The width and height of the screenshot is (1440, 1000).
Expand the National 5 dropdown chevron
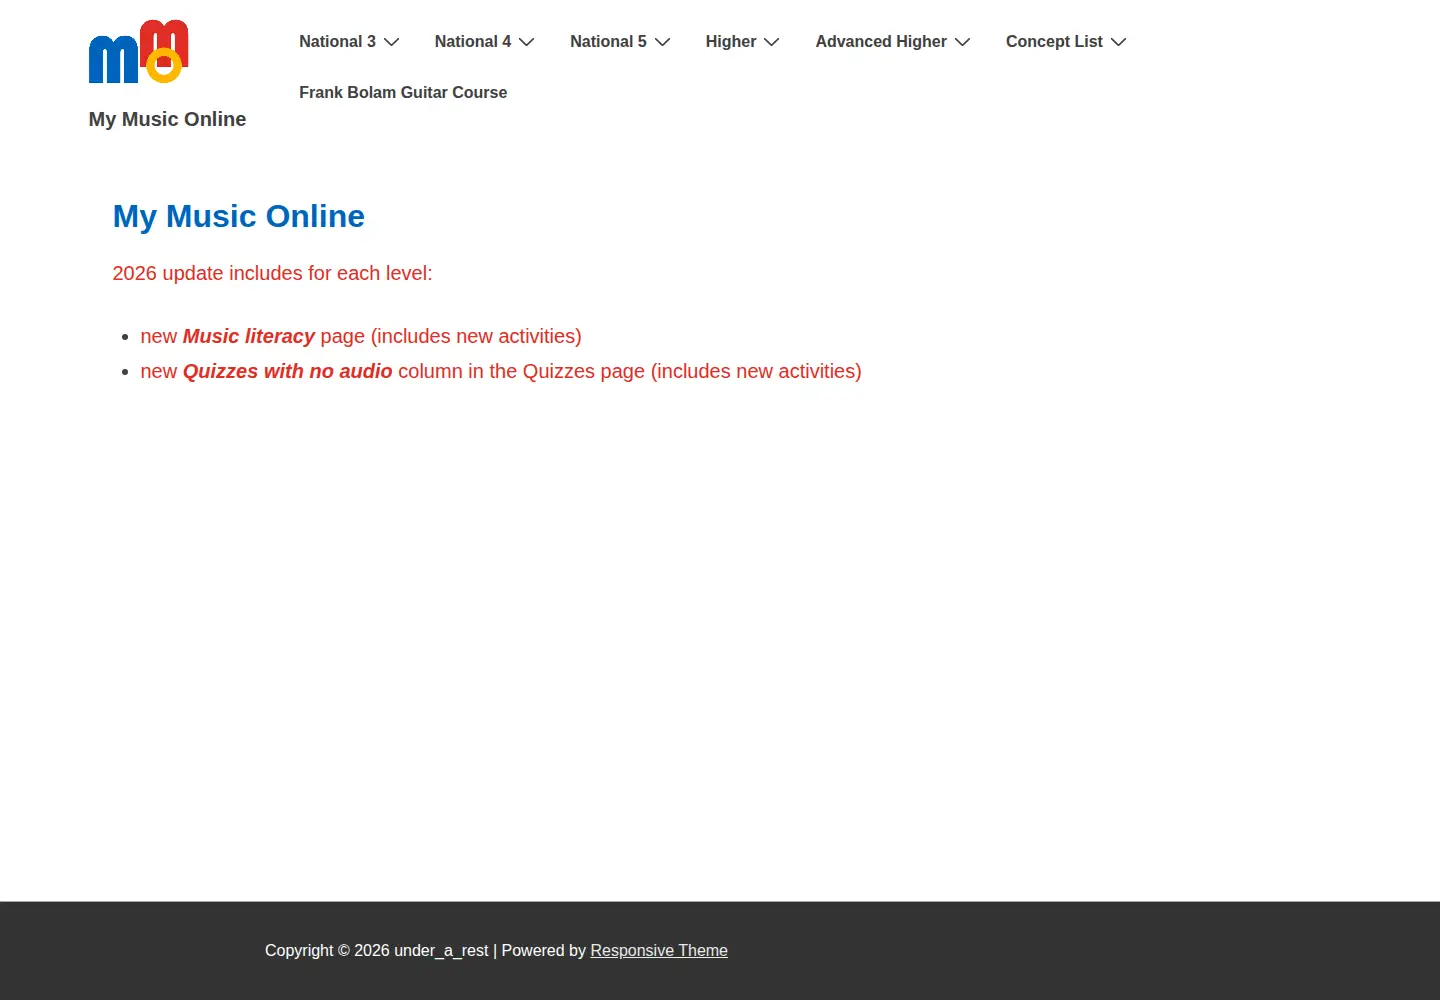coord(662,42)
